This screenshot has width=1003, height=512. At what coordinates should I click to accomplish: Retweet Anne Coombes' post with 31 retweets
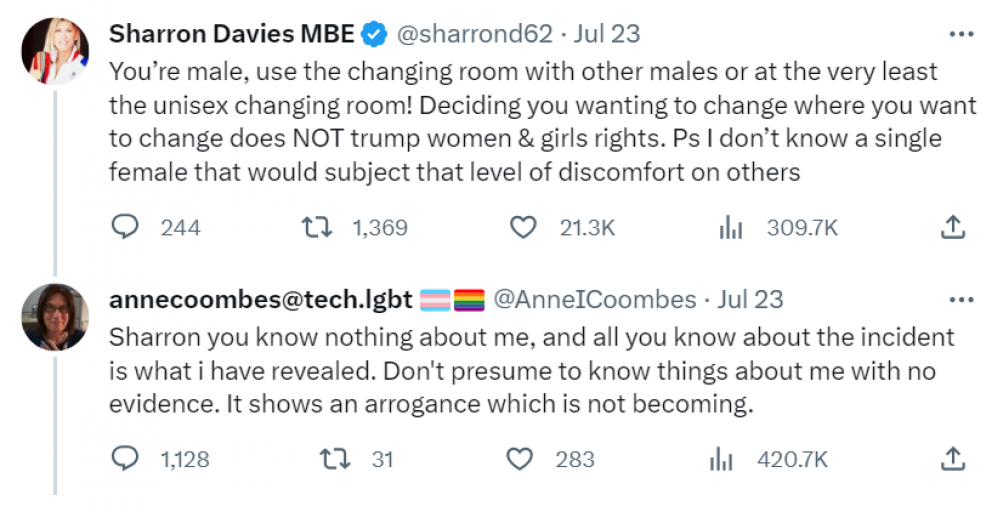pos(335,459)
